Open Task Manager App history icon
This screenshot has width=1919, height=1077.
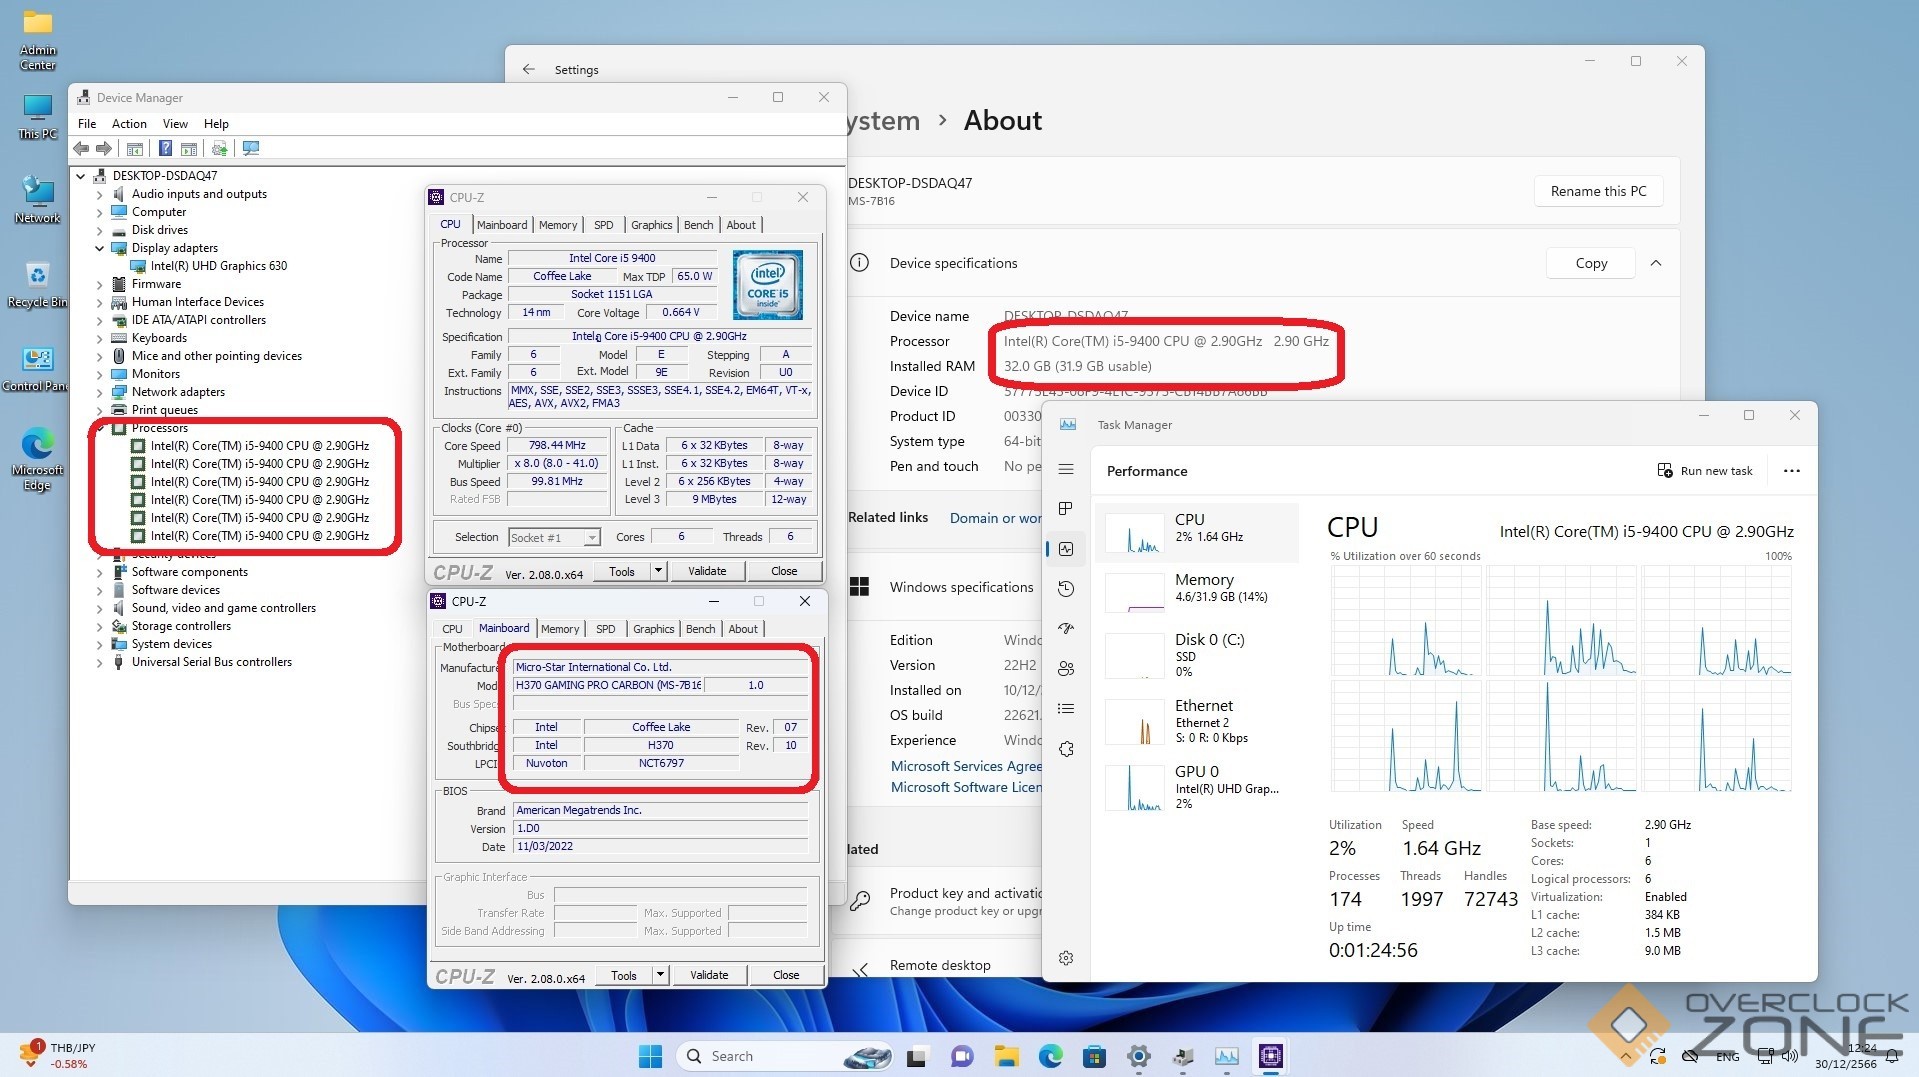click(x=1066, y=589)
